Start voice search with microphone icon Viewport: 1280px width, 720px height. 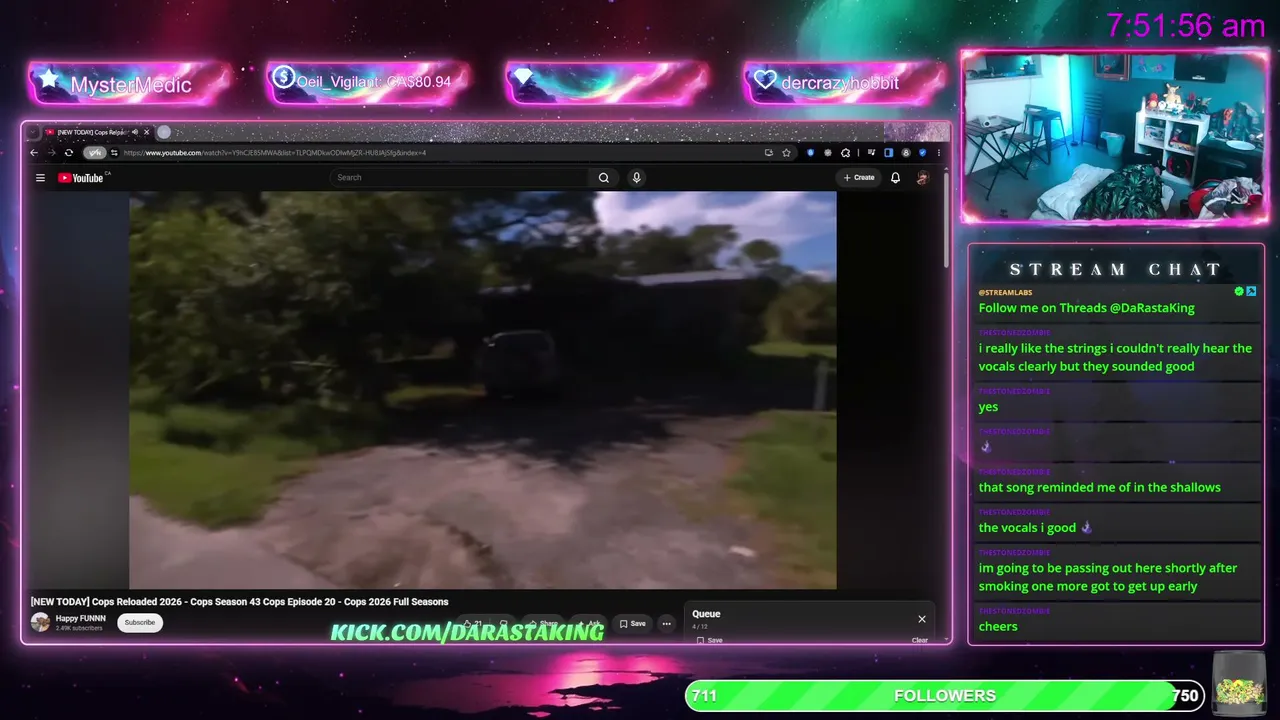636,178
